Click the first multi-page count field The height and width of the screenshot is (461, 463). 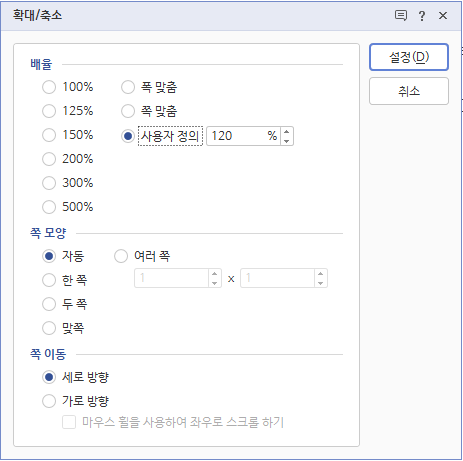click(172, 278)
